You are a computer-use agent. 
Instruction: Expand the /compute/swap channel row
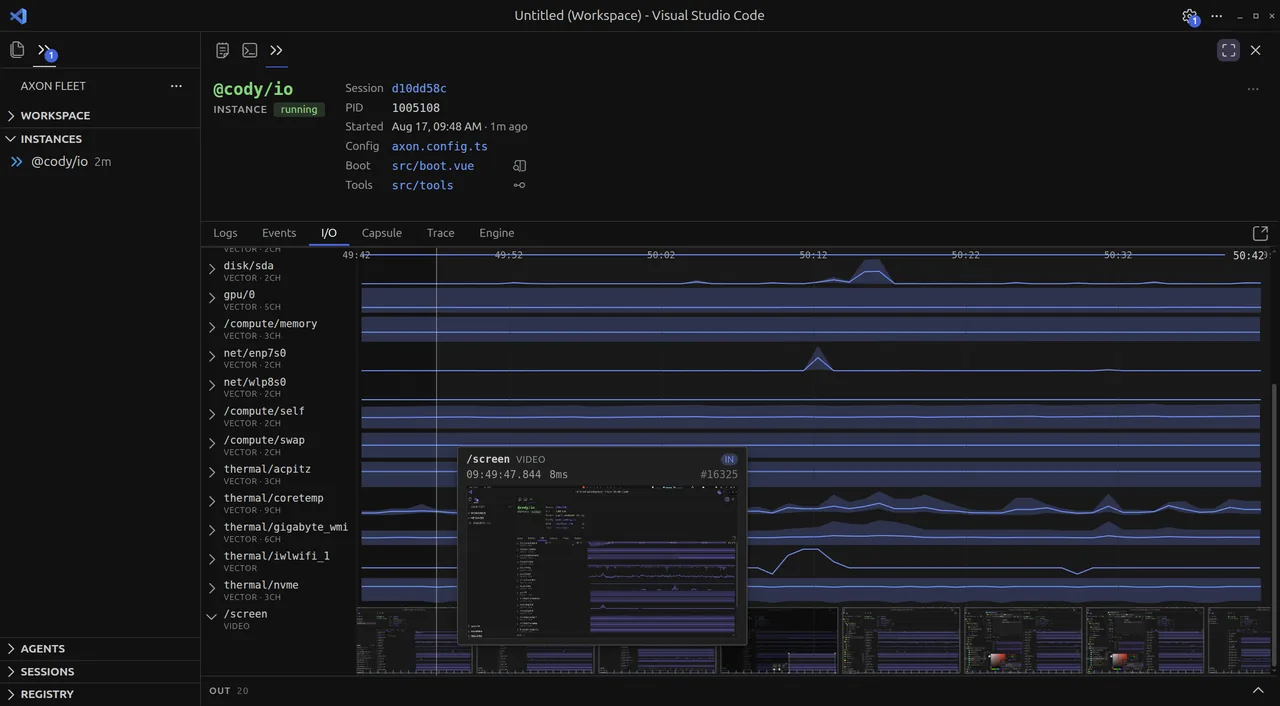coord(212,443)
